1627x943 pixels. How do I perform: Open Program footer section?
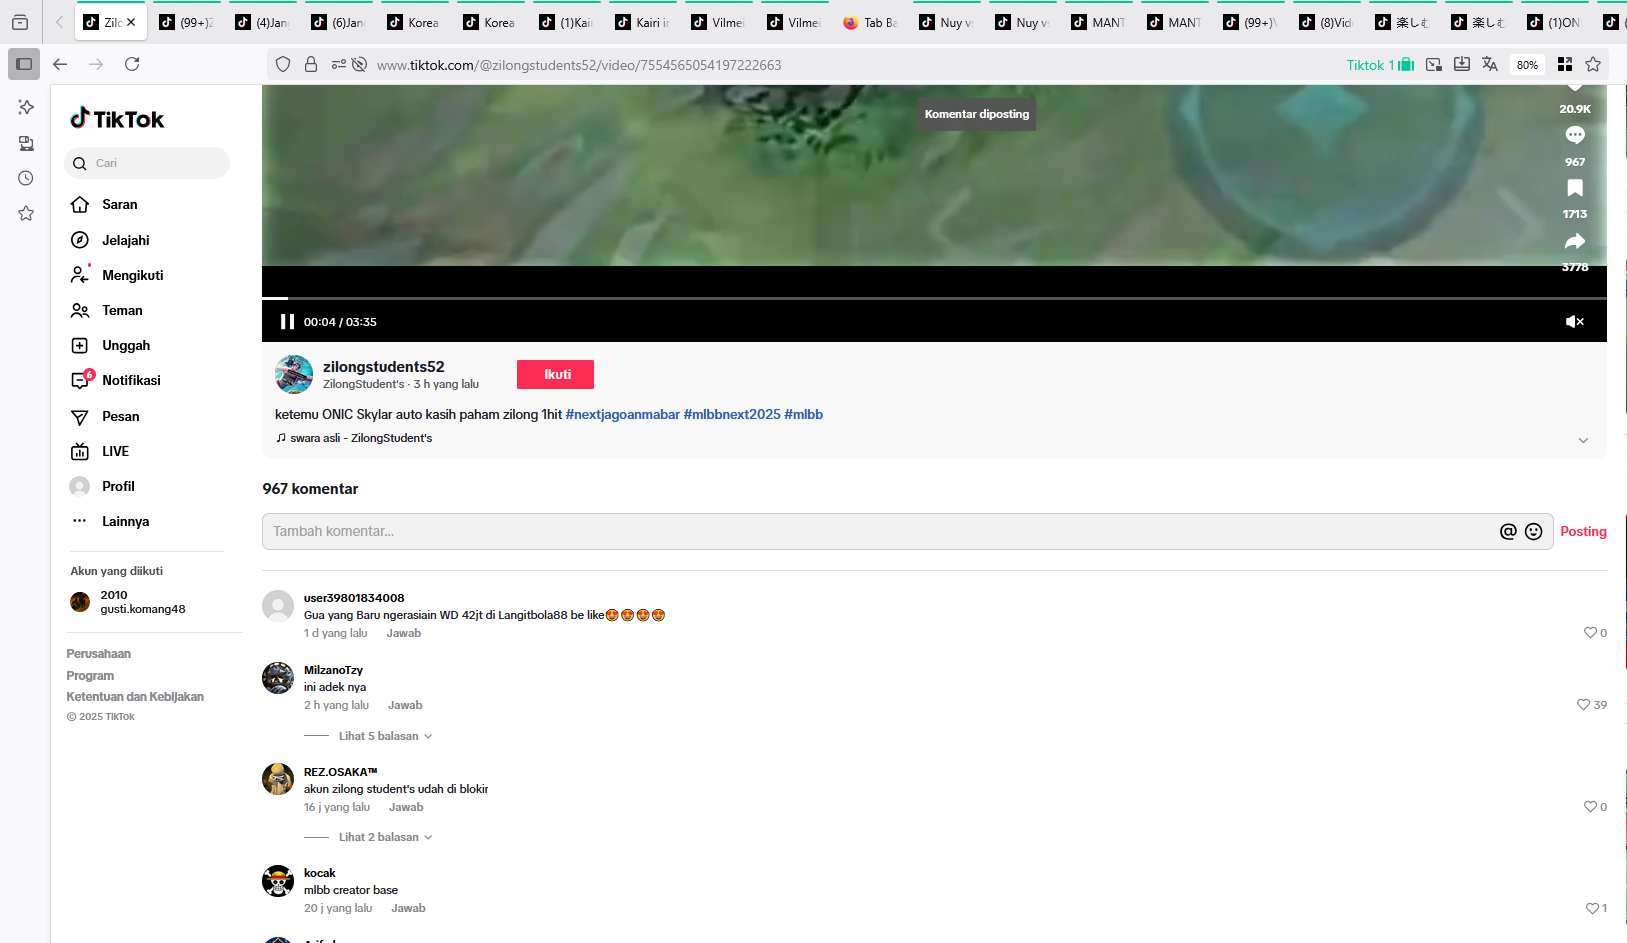[90, 676]
